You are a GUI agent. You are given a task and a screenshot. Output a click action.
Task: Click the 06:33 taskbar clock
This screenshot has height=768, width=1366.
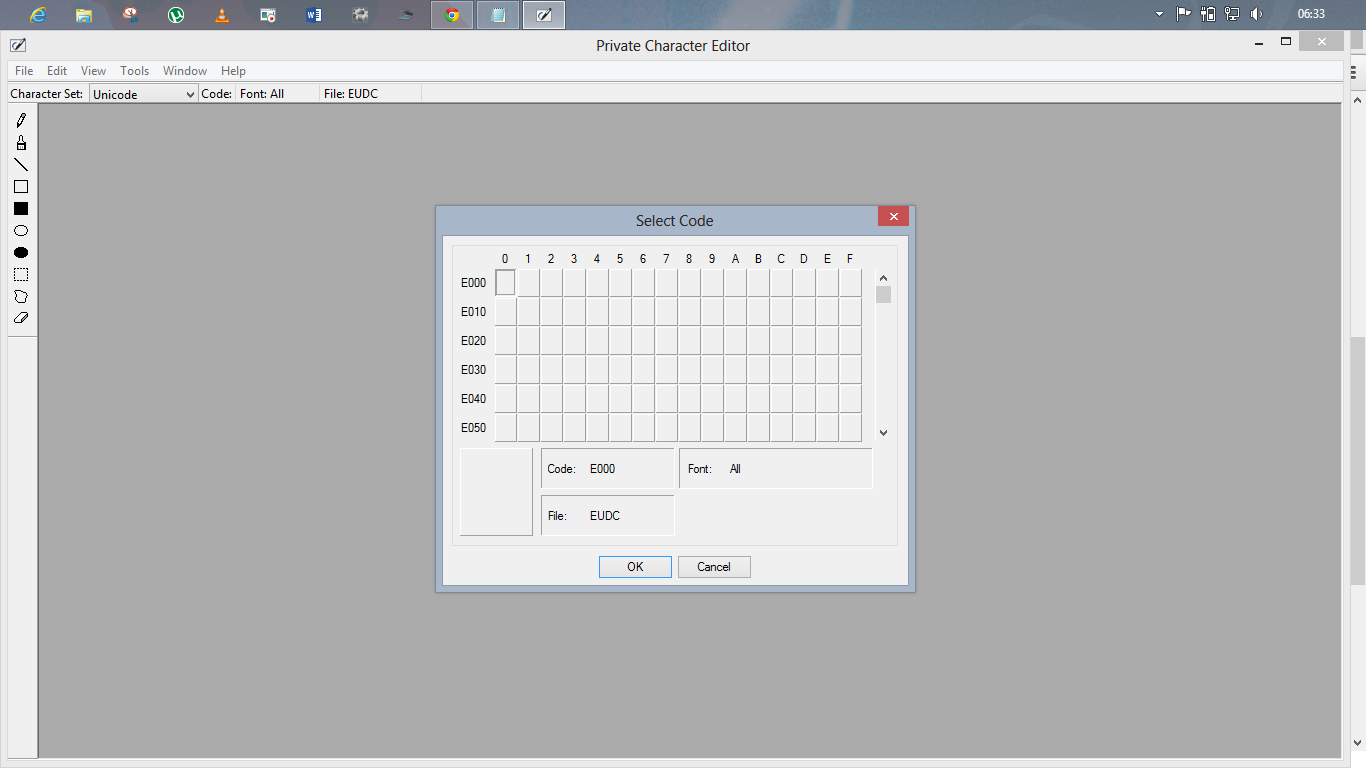coord(1311,14)
